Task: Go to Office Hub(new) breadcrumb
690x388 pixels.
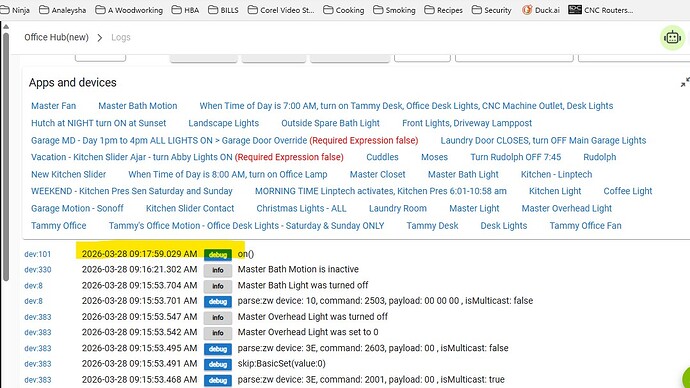Action: tap(56, 37)
